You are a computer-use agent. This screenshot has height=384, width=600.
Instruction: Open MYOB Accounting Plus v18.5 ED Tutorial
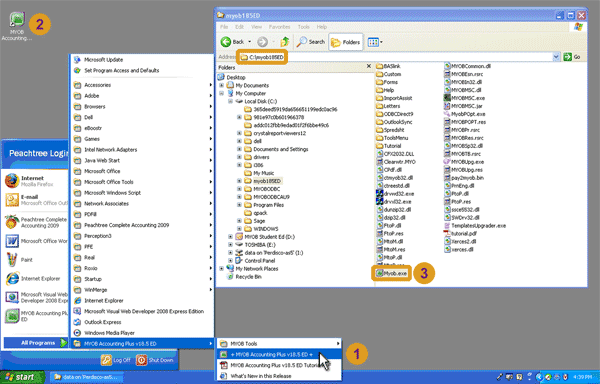pyautogui.click(x=279, y=365)
